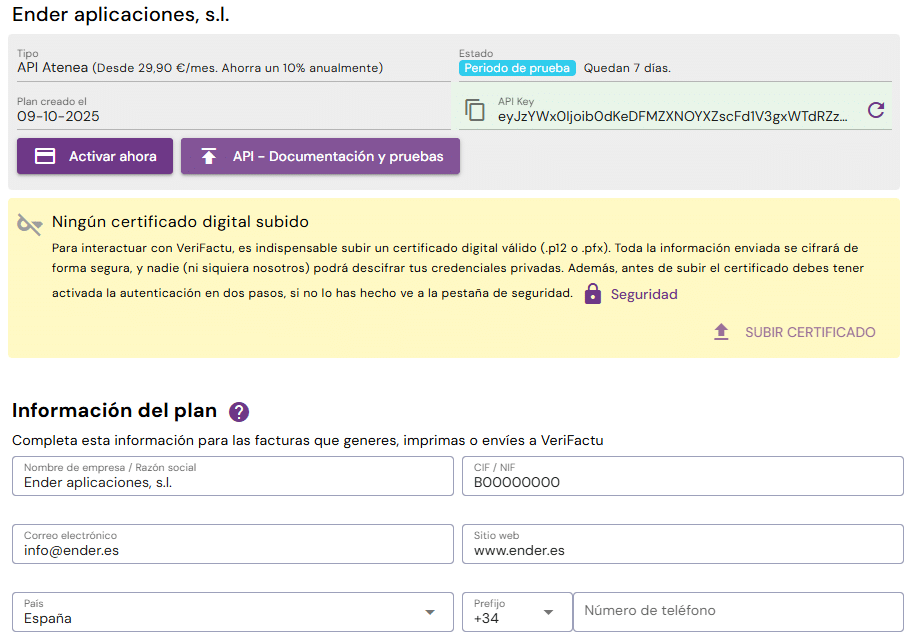Screen dimensions: 917x644
Task: Select the Correo electrónico input
Action: tap(232, 550)
